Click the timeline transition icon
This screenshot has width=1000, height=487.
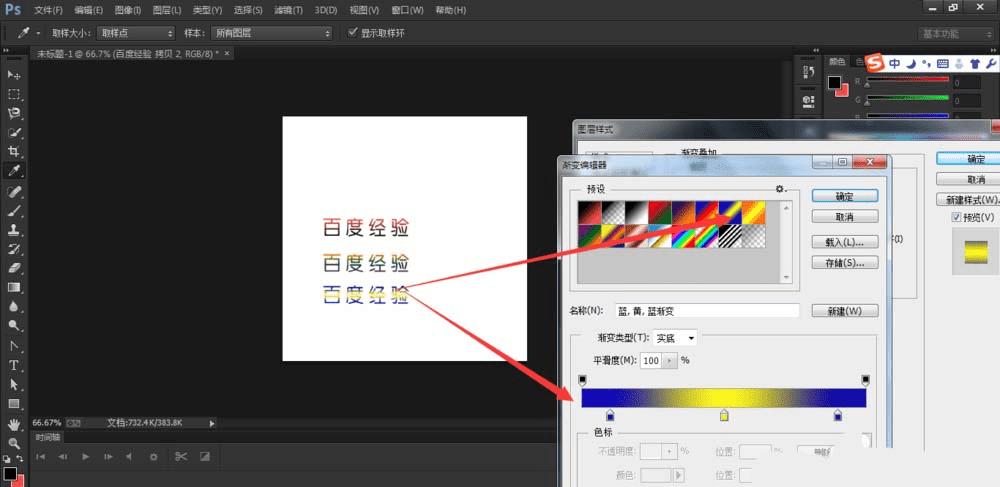pos(204,456)
